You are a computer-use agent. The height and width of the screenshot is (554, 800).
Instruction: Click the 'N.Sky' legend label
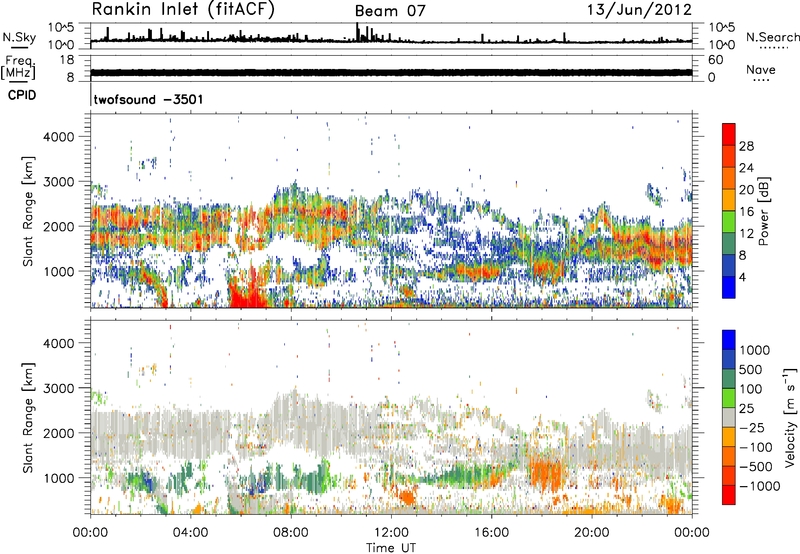point(19,37)
